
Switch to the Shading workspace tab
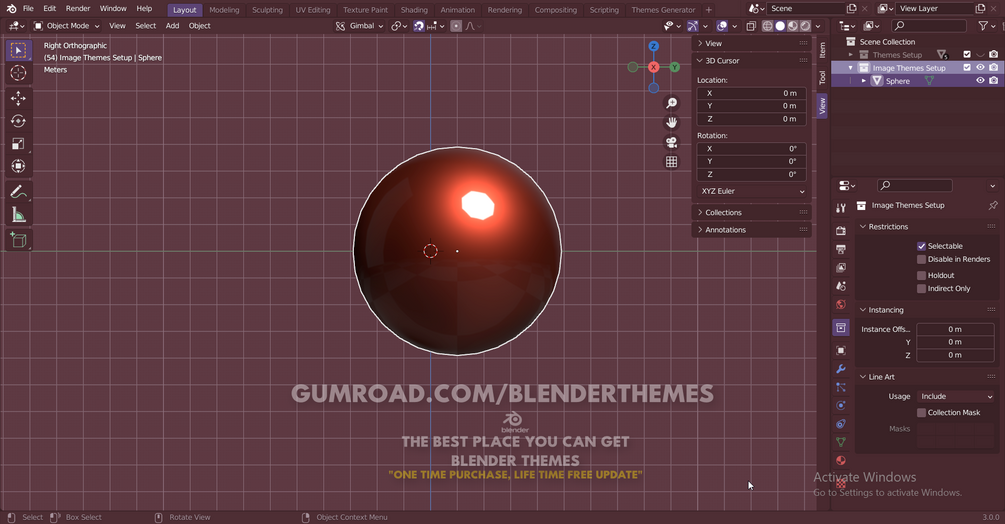coord(414,10)
